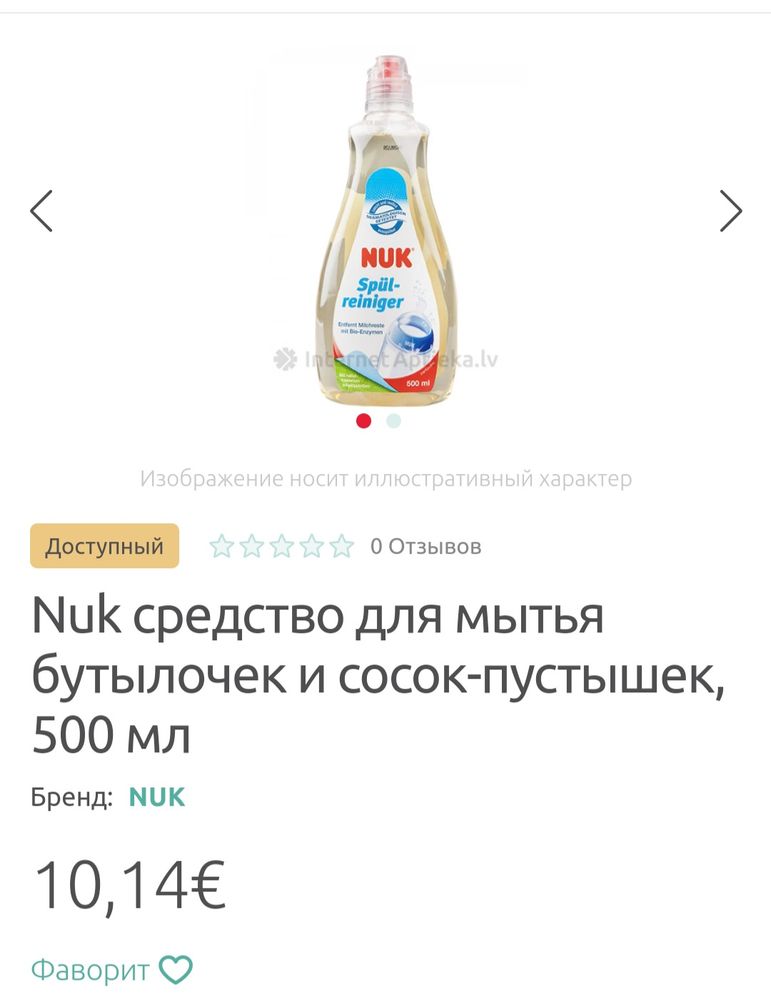The image size is (771, 1000).
Task: Tap the previous image chevron arrow
Action: tap(40, 212)
